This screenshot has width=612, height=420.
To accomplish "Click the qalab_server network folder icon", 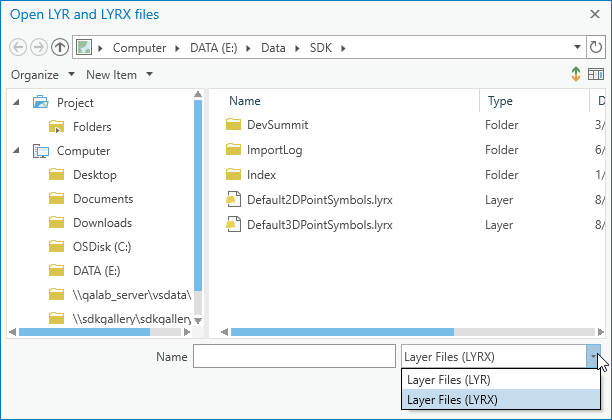I will pos(57,295).
